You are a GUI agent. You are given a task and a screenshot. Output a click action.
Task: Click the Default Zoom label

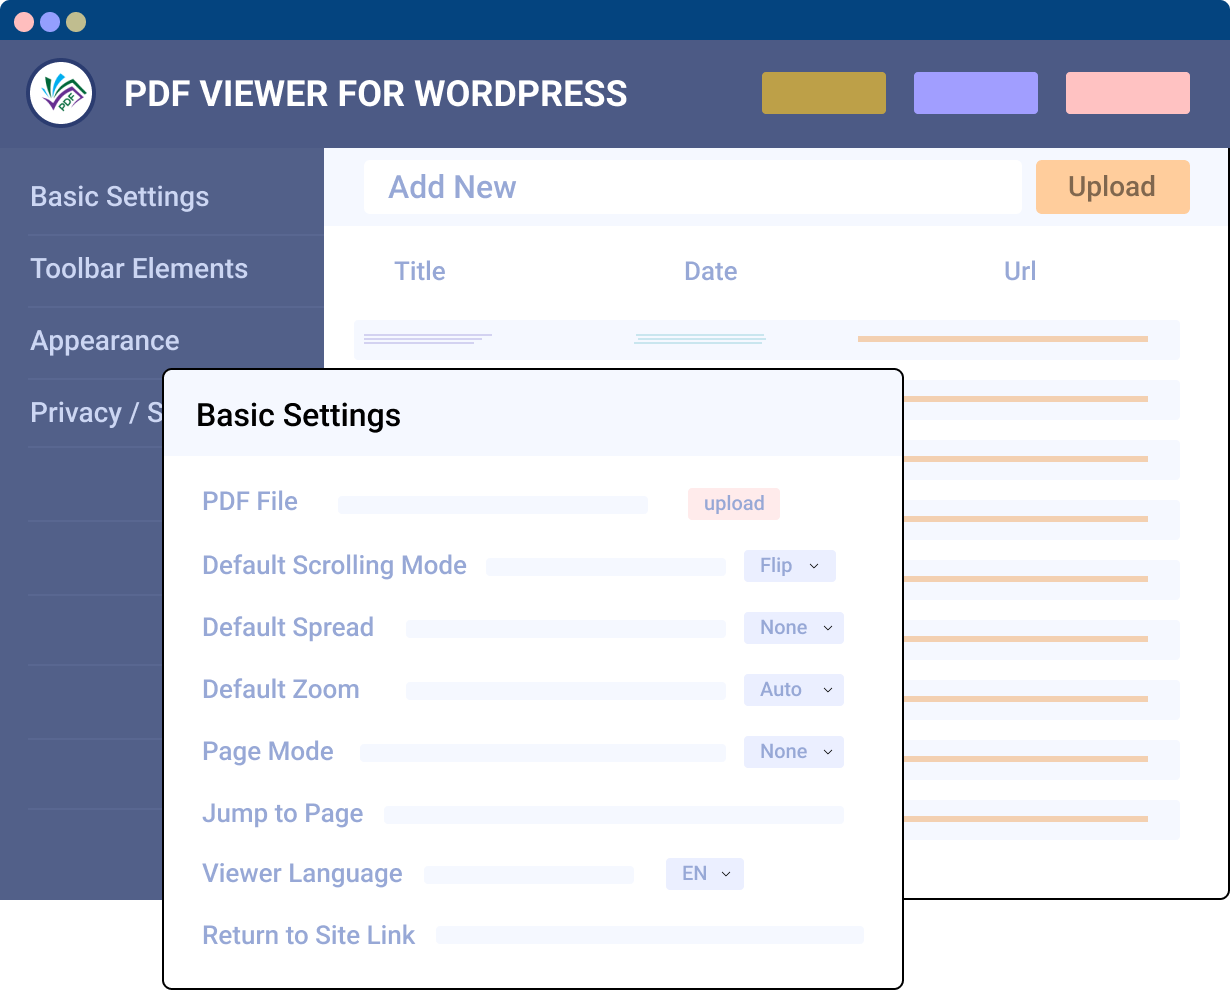281,689
